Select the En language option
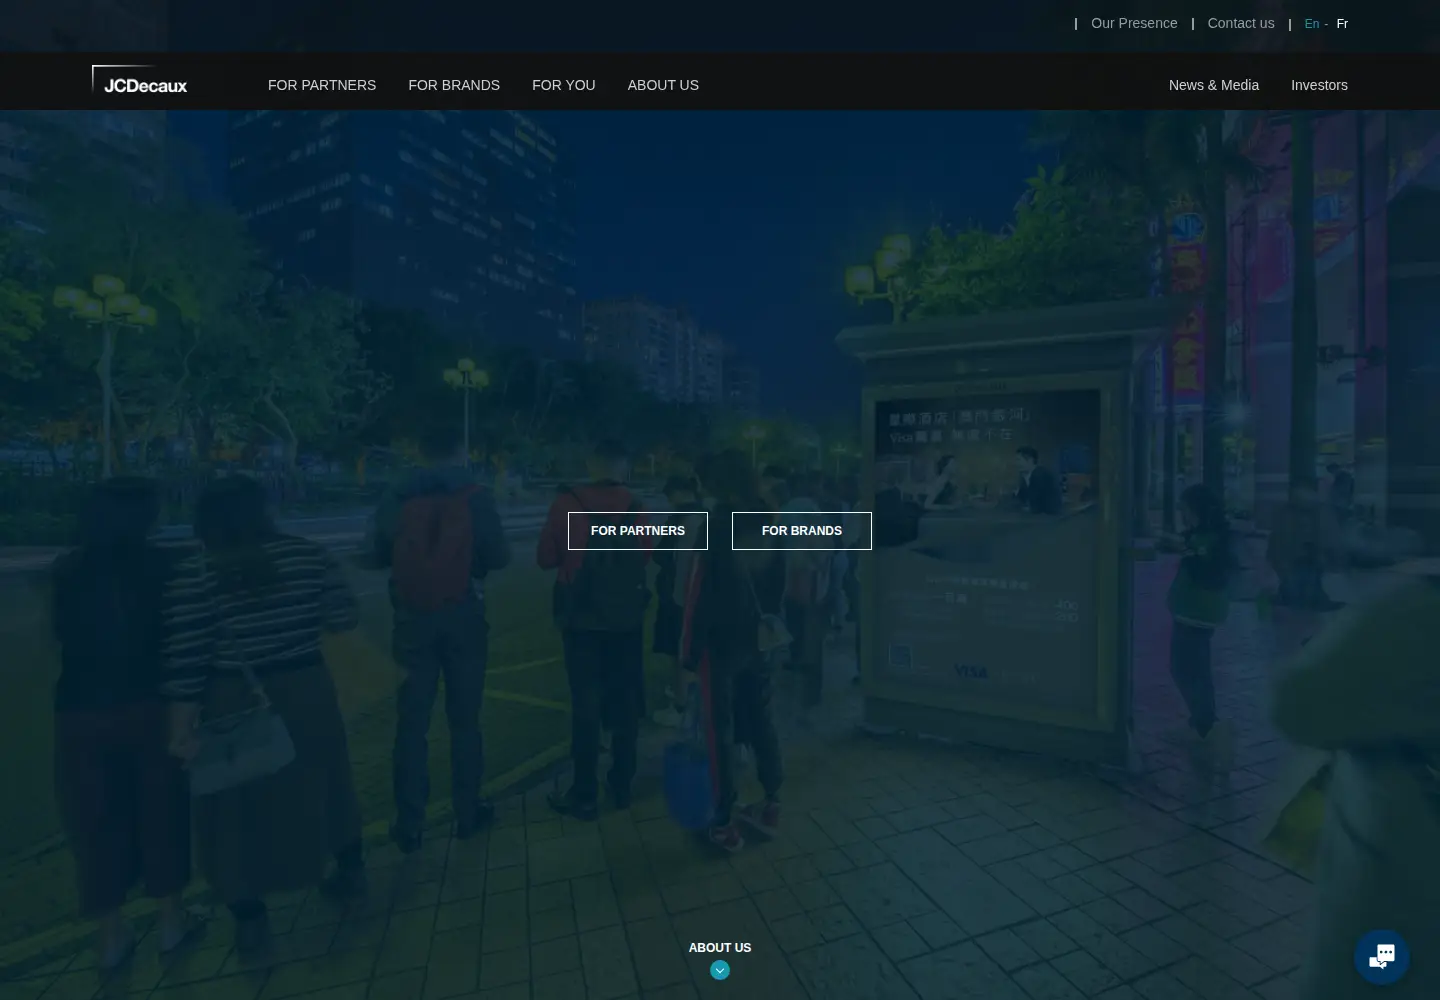Screen dimensions: 1440x1000 (1312, 24)
